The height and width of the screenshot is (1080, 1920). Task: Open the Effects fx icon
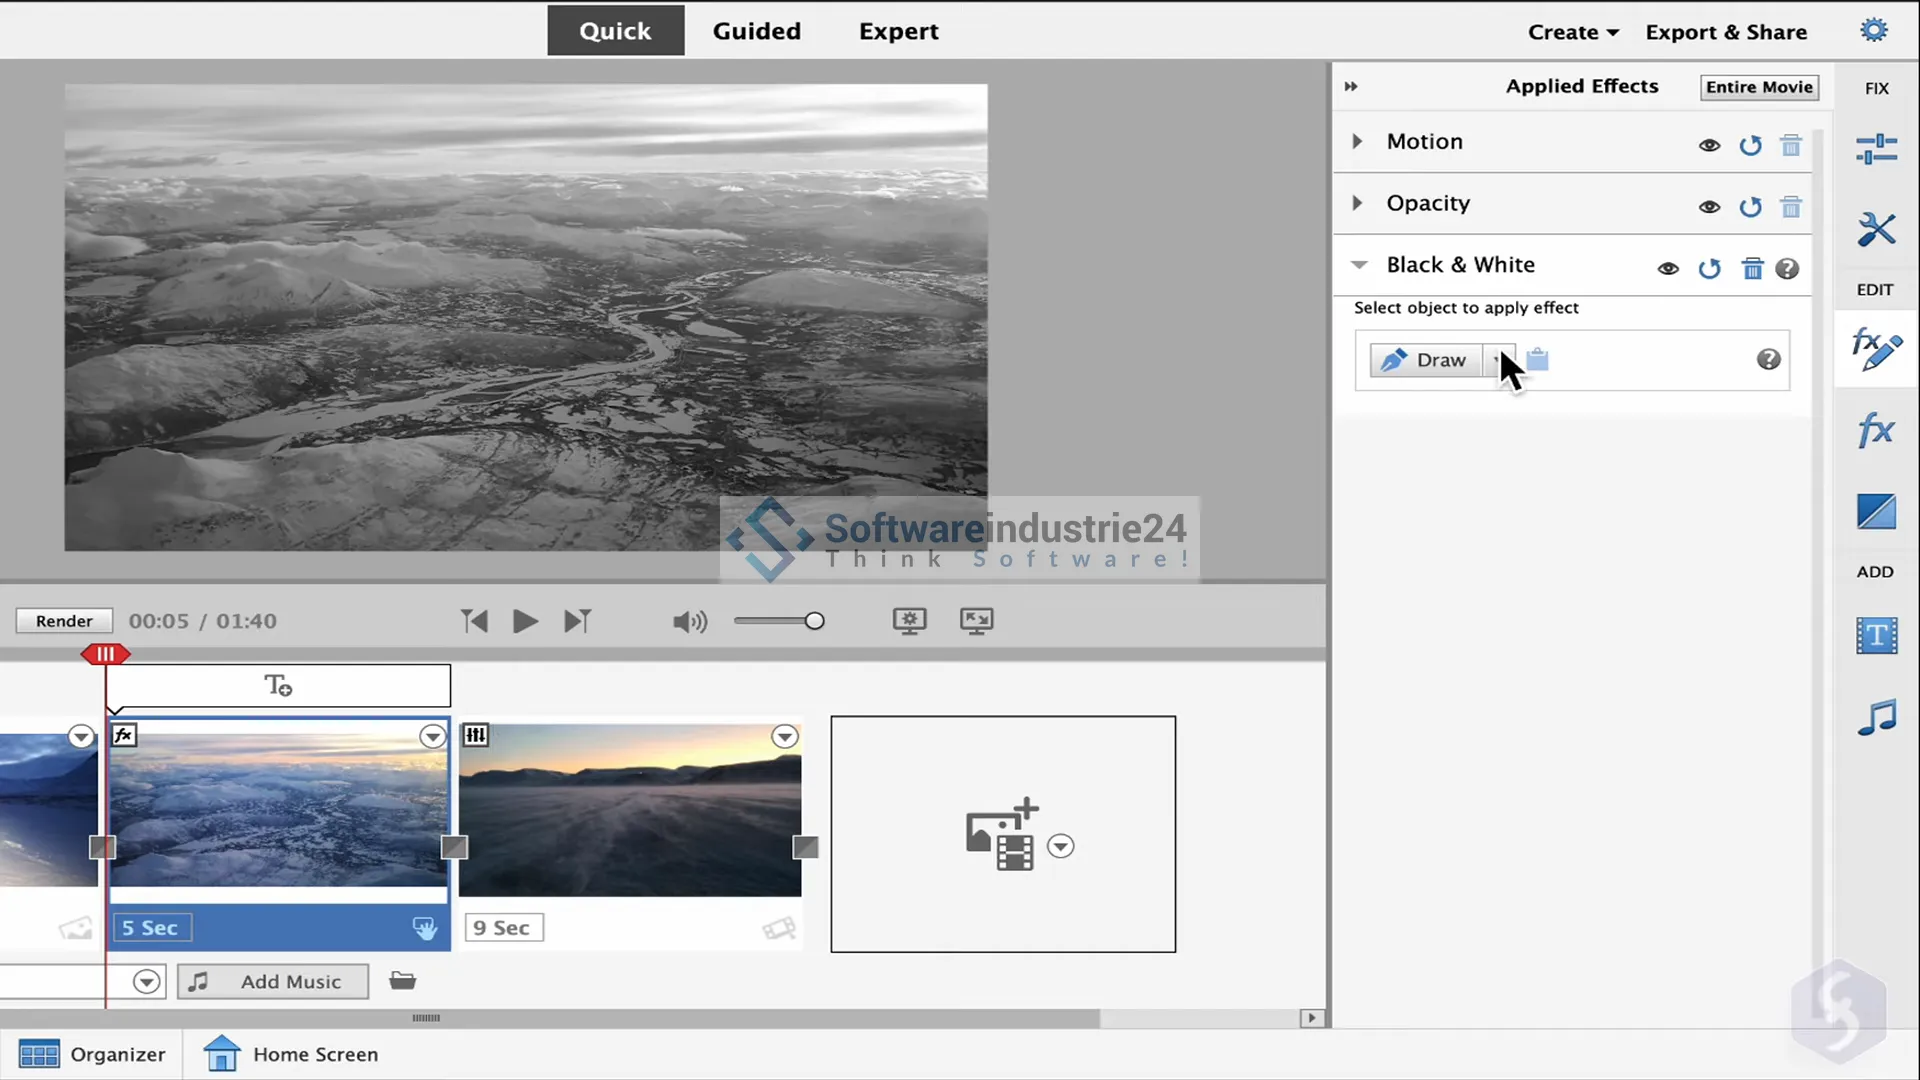click(1876, 431)
